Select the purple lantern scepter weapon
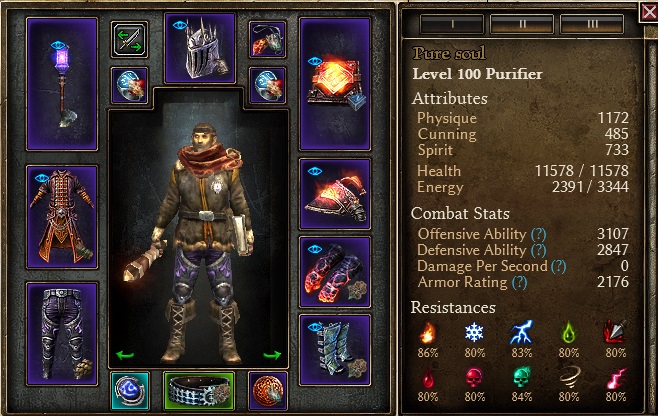Screen dimensions: 658x416 click(62, 84)
